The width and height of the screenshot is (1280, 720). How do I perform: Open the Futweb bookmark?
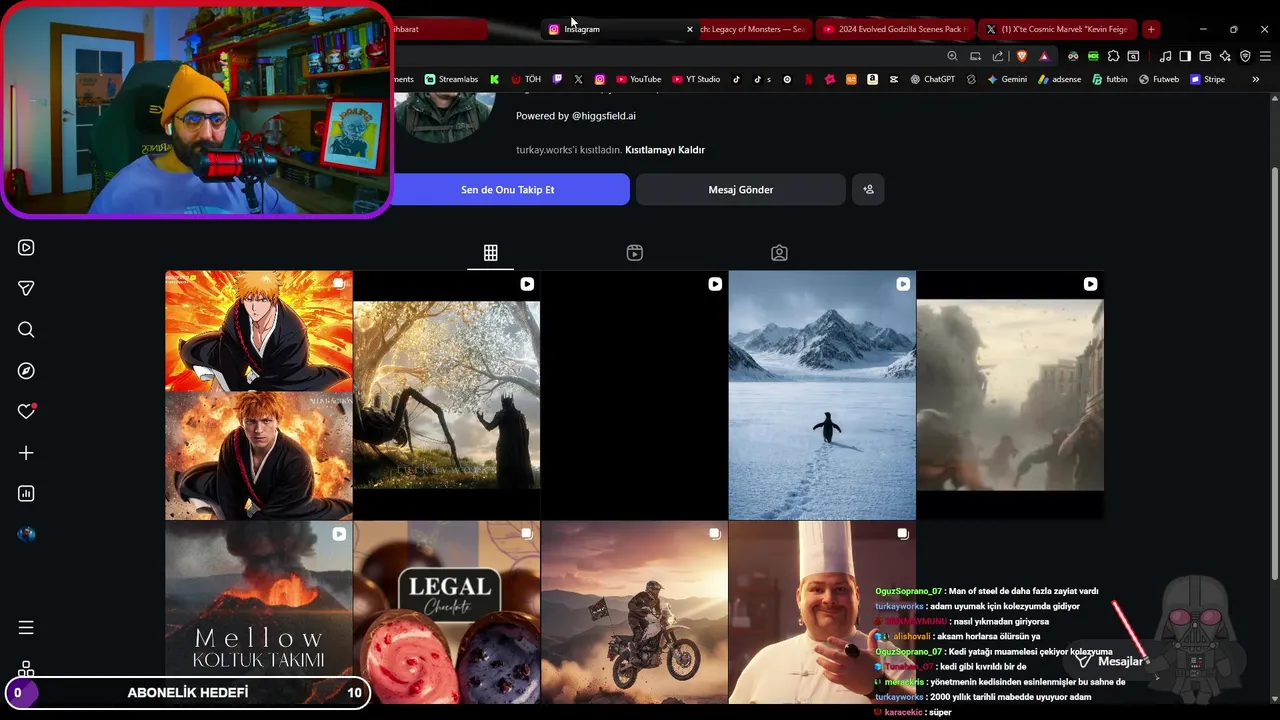pos(1158,79)
